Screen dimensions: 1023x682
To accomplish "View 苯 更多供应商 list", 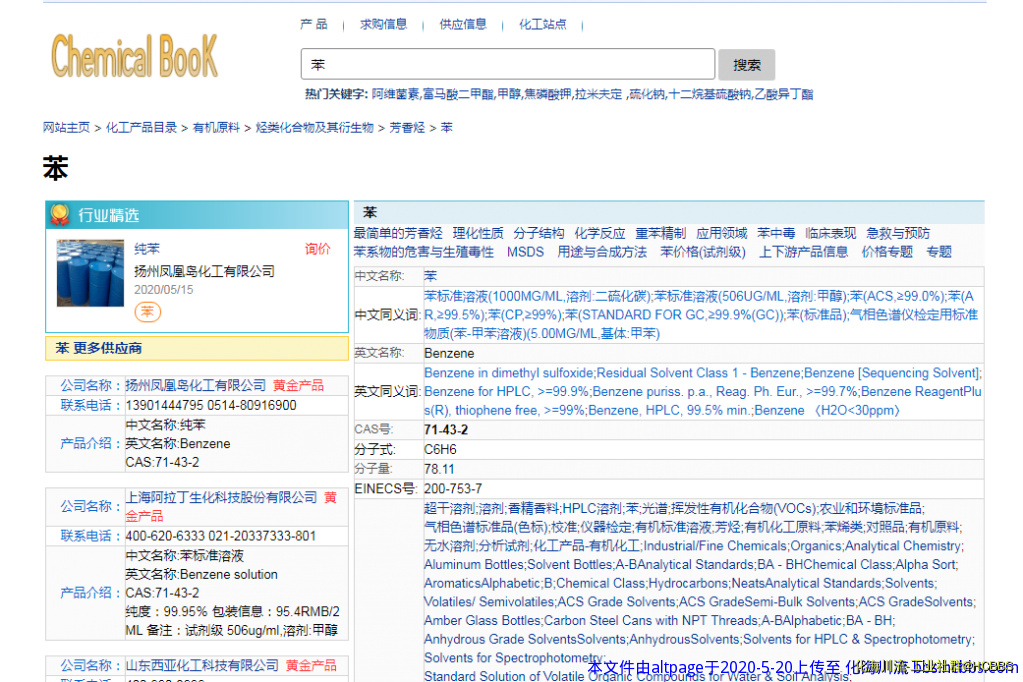I will point(98,348).
